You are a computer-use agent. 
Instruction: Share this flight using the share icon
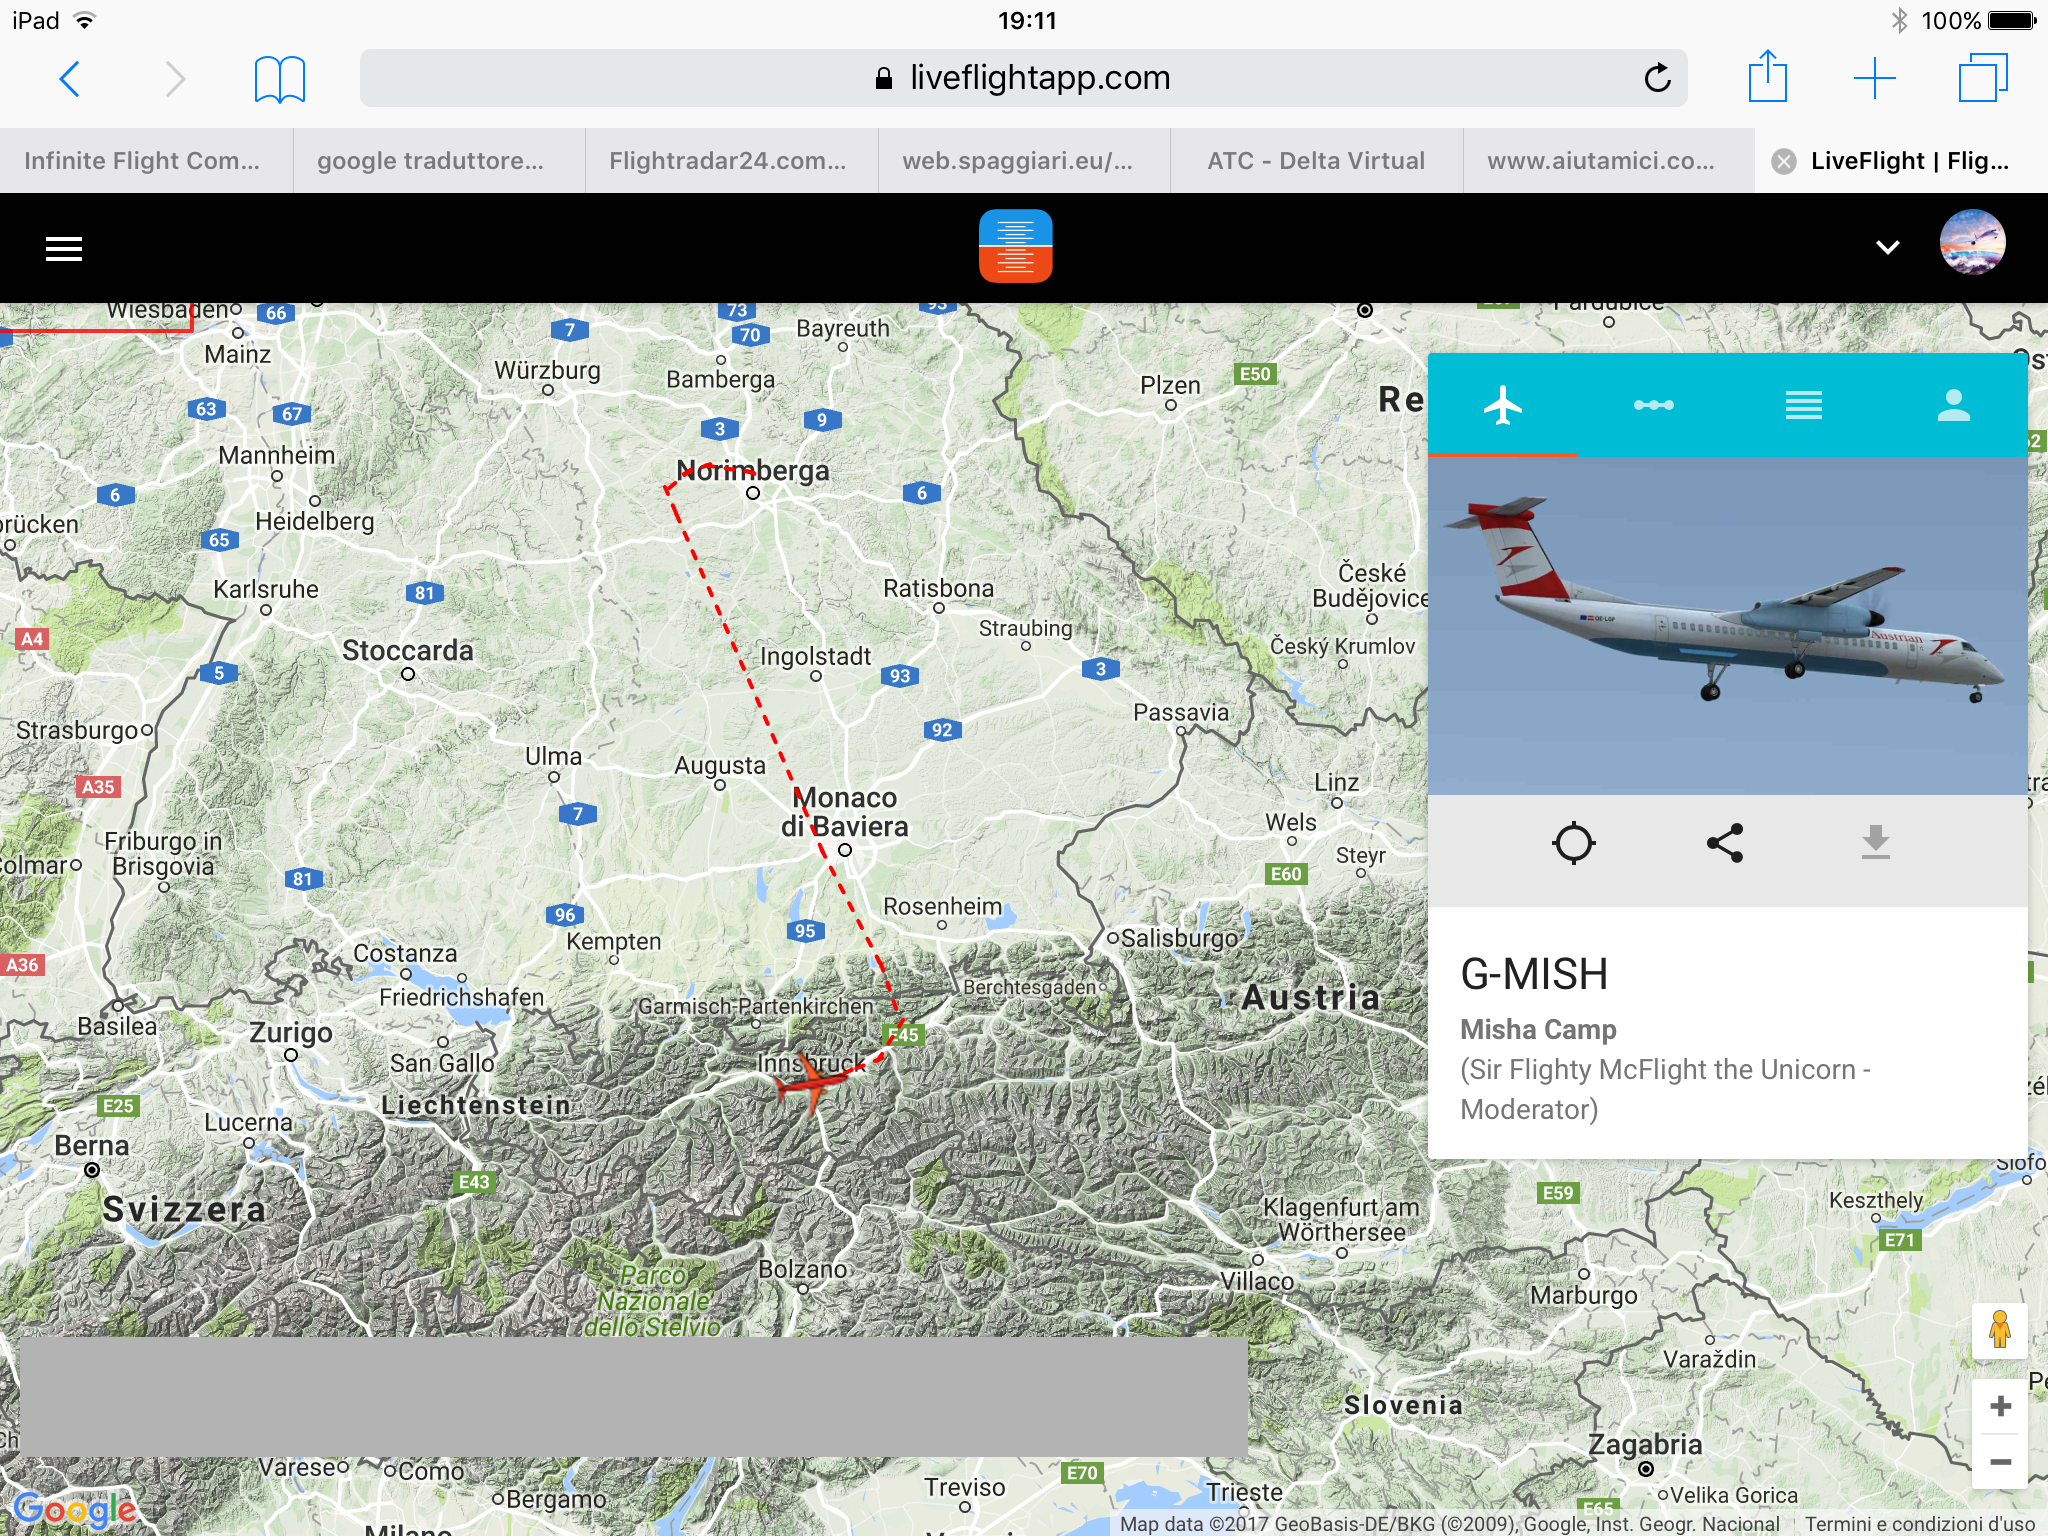pos(1725,843)
